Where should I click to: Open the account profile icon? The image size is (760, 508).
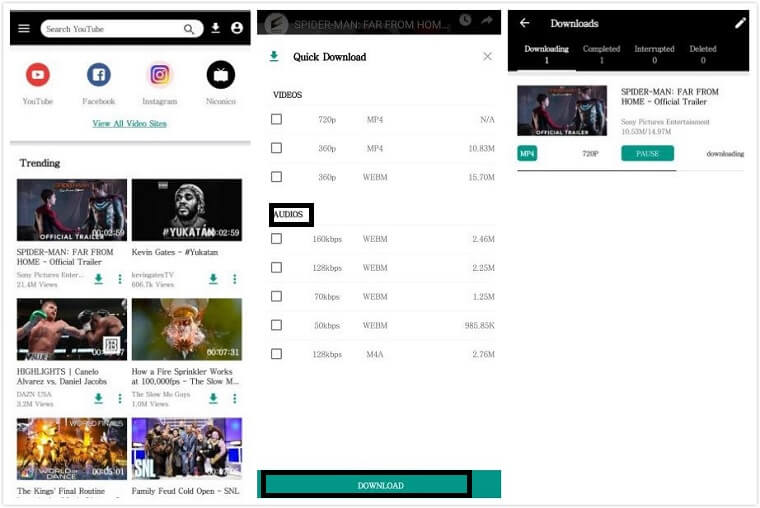tap(237, 28)
